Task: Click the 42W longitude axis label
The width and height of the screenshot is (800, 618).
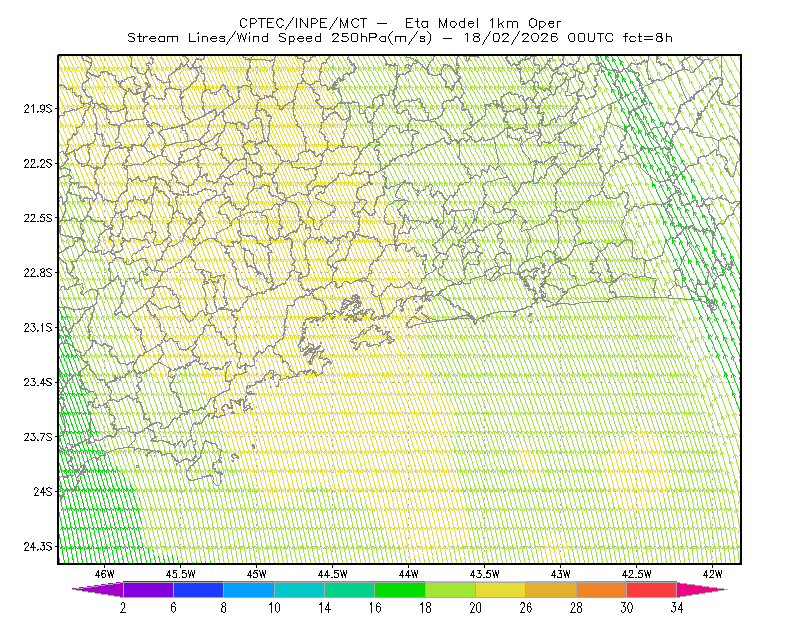Action: click(x=712, y=574)
